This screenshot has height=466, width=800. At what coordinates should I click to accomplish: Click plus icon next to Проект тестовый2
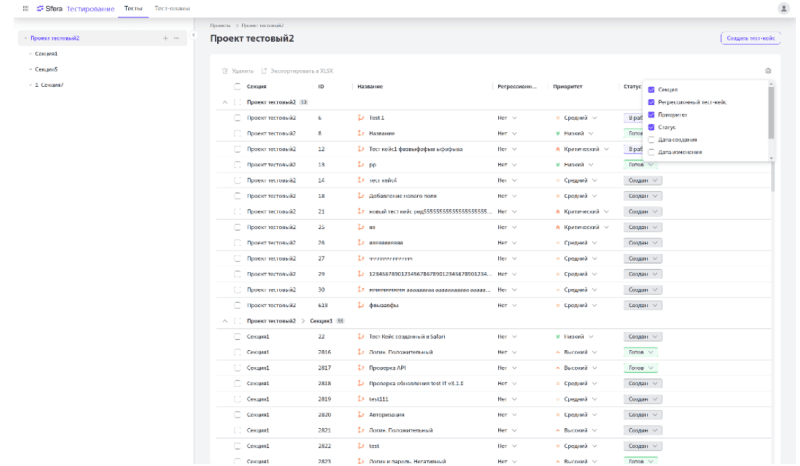click(166, 38)
